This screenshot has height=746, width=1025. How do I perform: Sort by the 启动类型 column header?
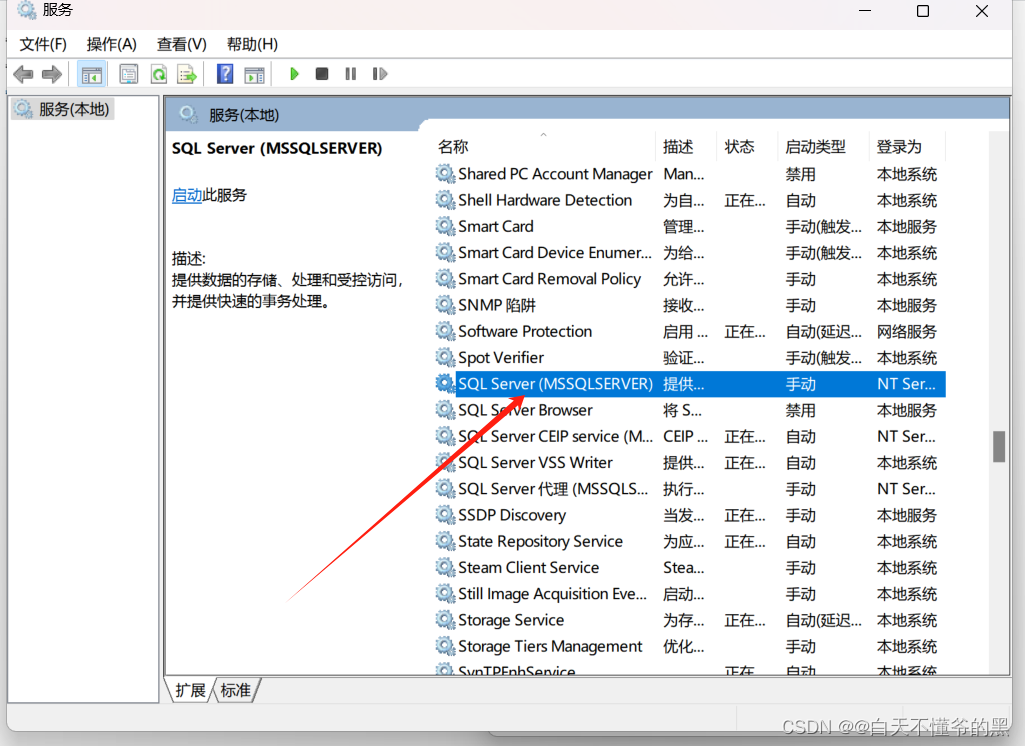click(815, 147)
